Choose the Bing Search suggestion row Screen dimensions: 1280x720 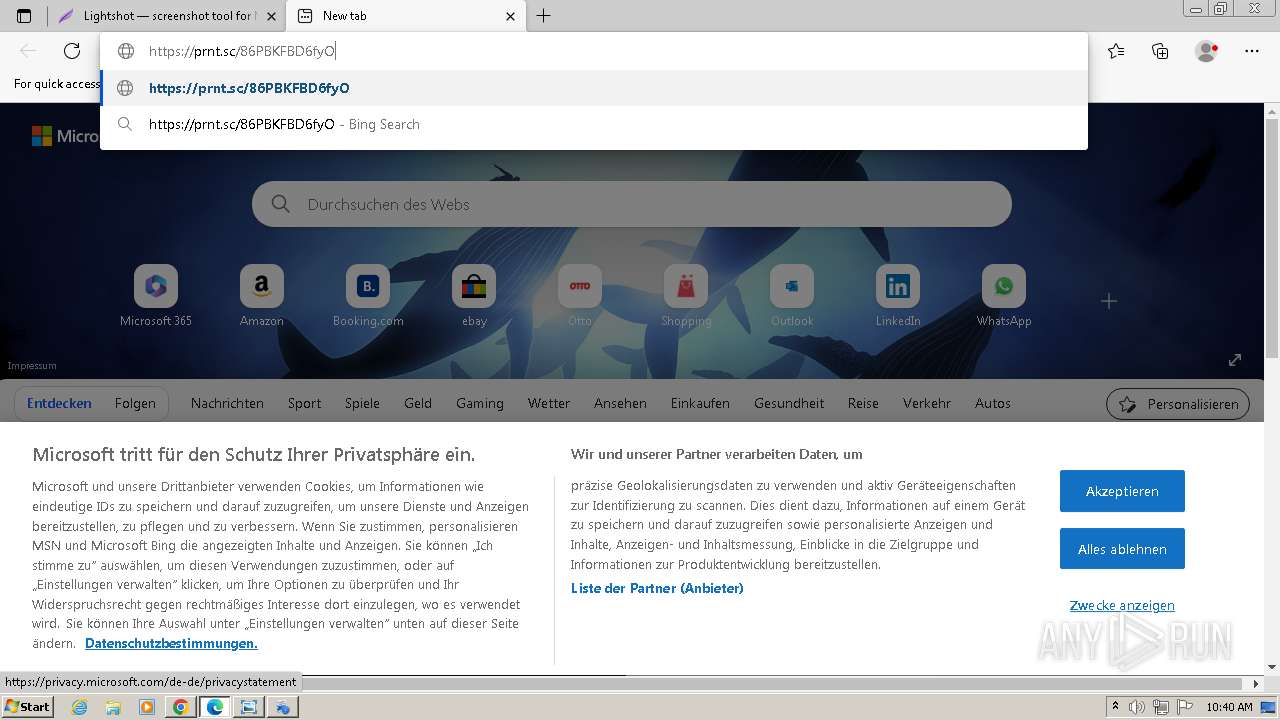click(594, 124)
